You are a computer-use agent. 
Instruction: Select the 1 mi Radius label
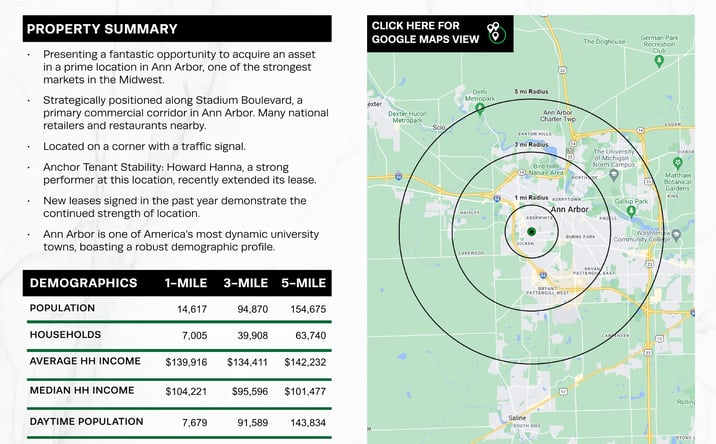(531, 197)
